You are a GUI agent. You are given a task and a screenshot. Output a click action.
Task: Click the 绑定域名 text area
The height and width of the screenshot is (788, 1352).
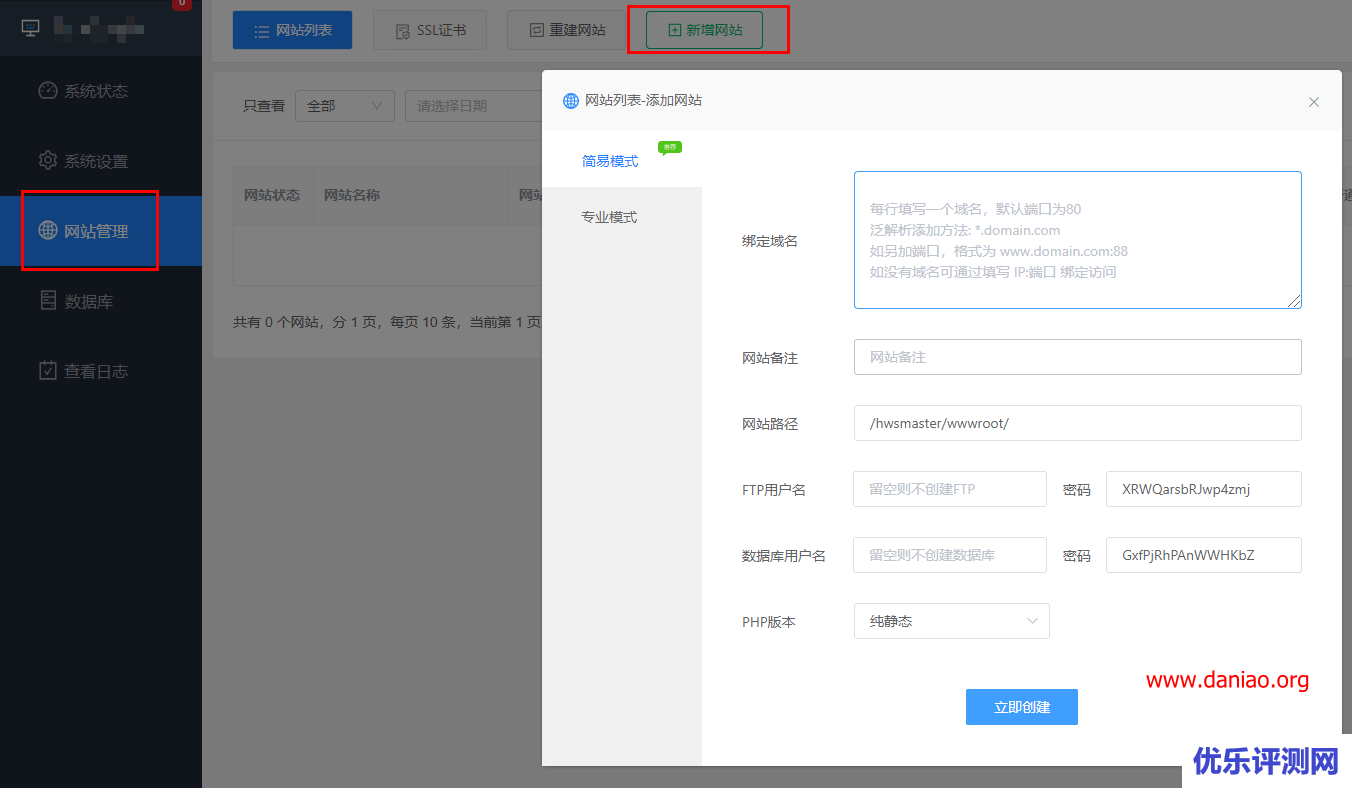(1077, 240)
